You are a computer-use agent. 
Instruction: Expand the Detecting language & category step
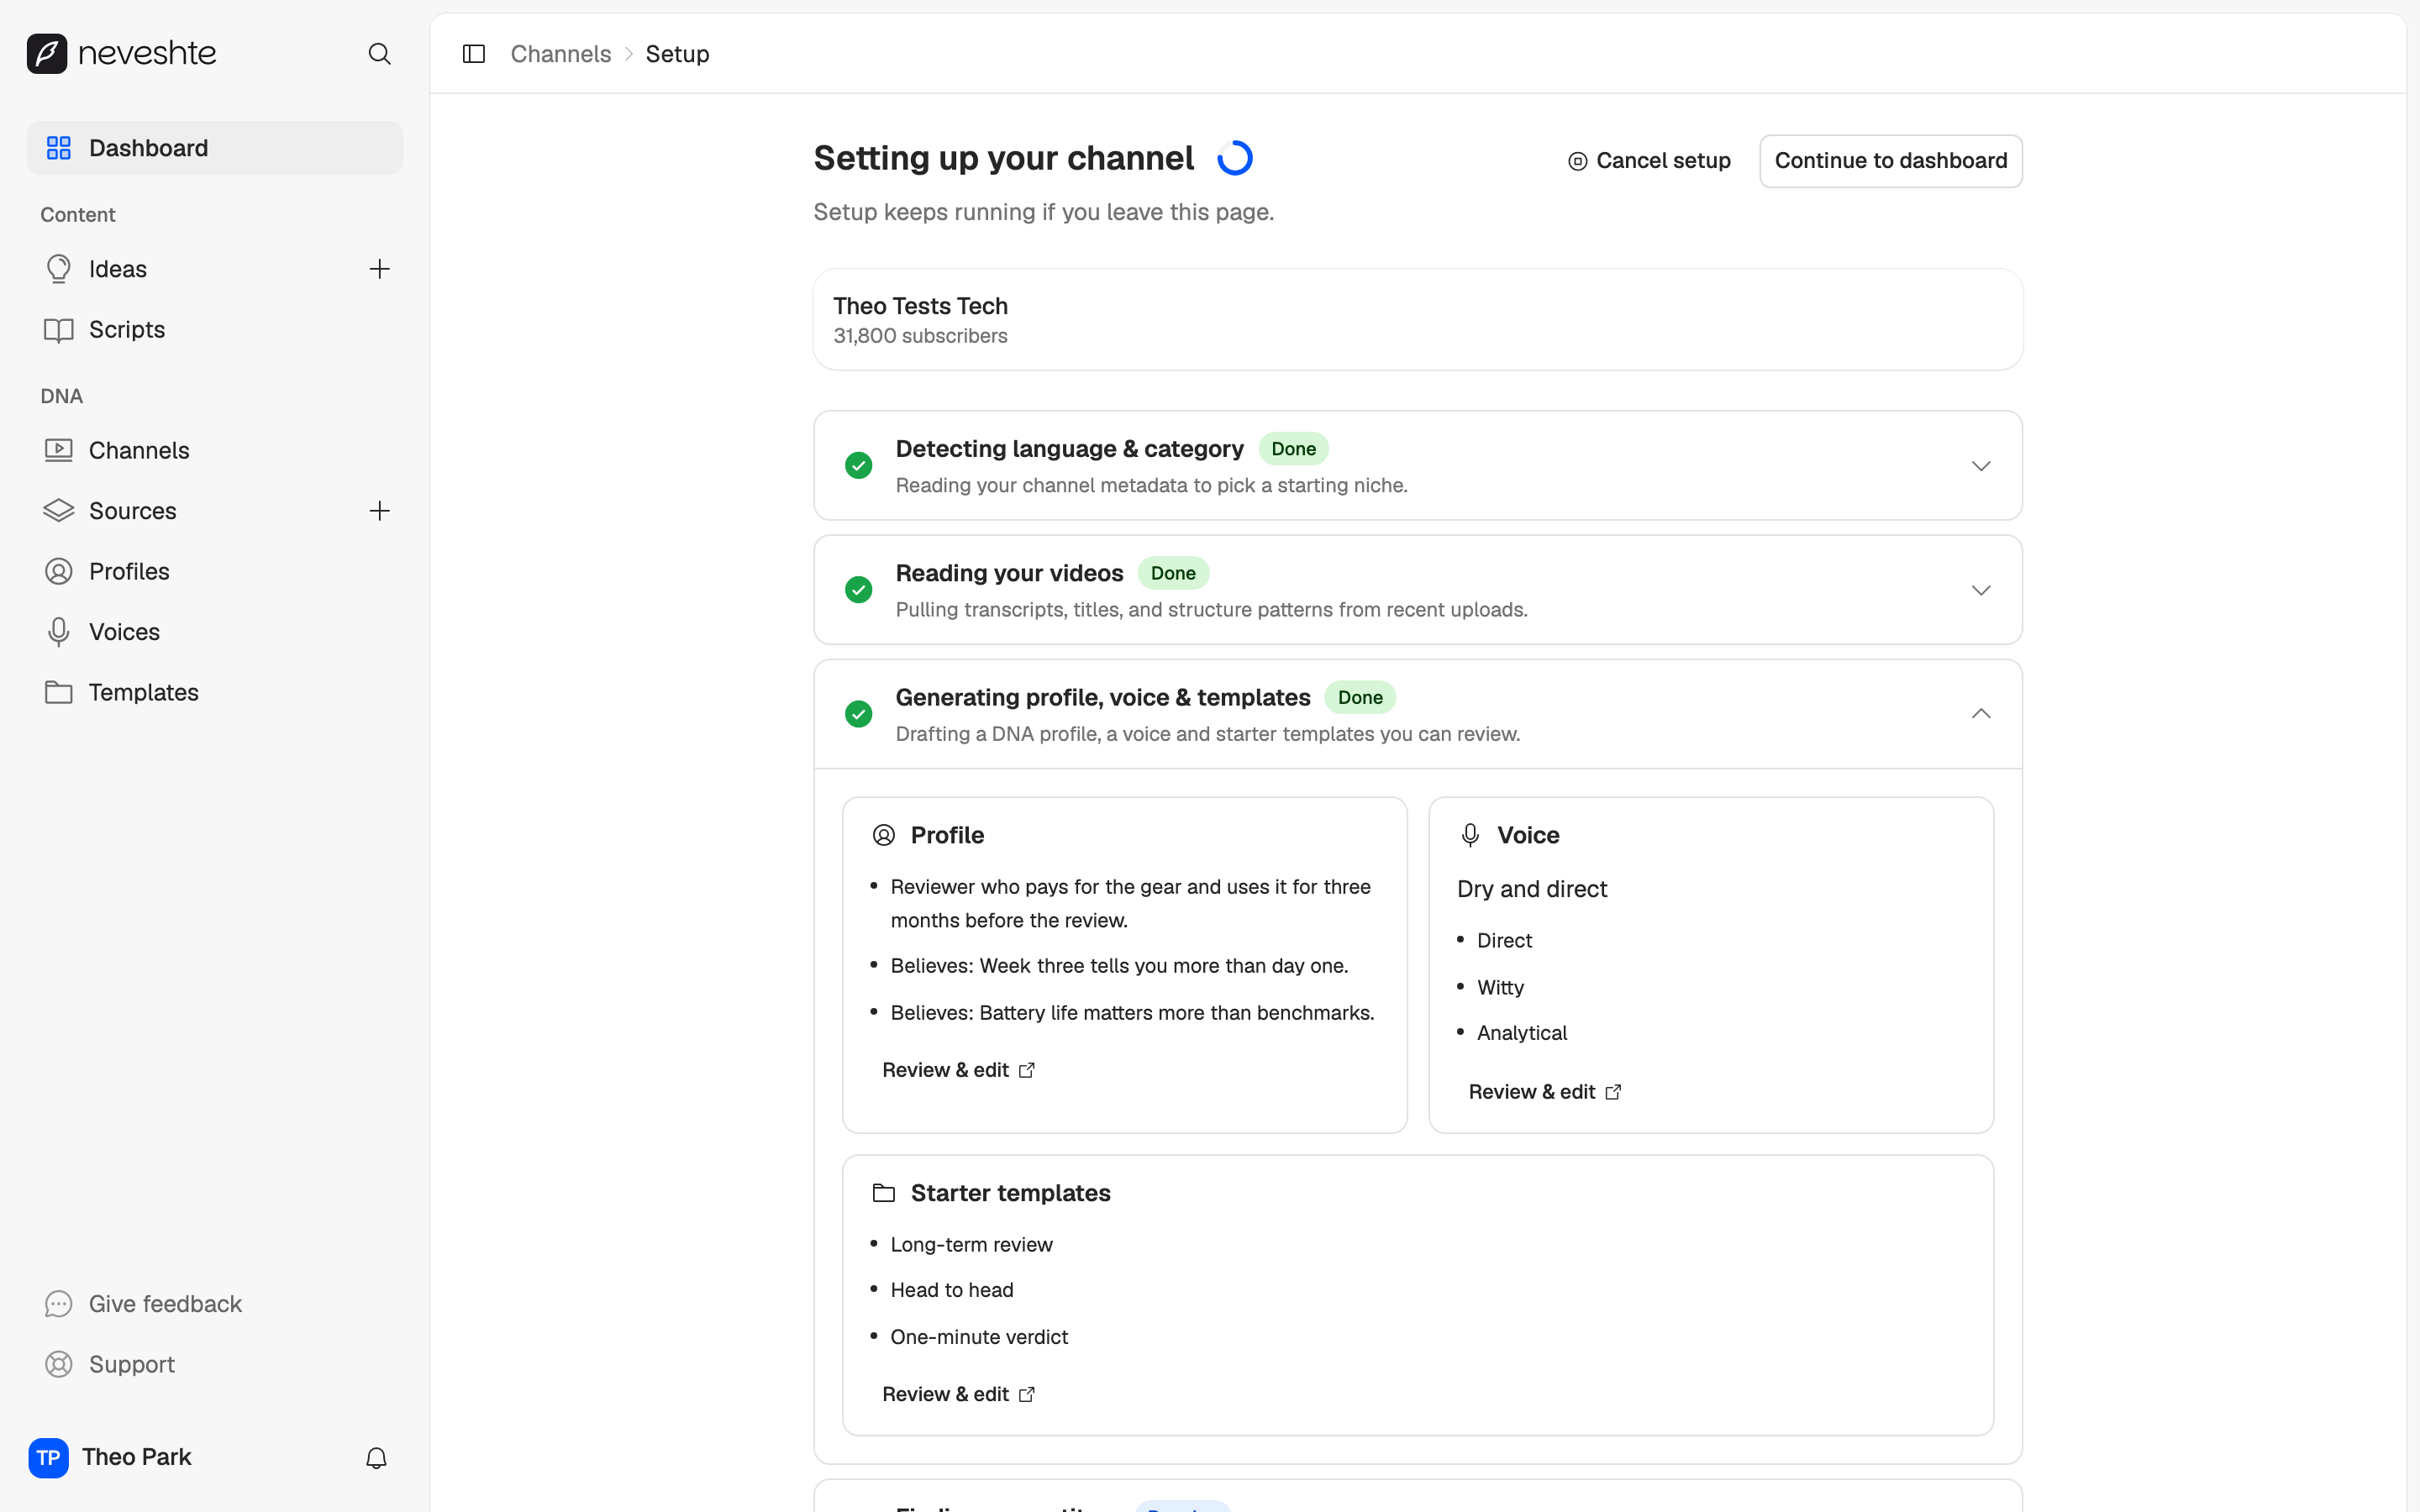point(1981,466)
